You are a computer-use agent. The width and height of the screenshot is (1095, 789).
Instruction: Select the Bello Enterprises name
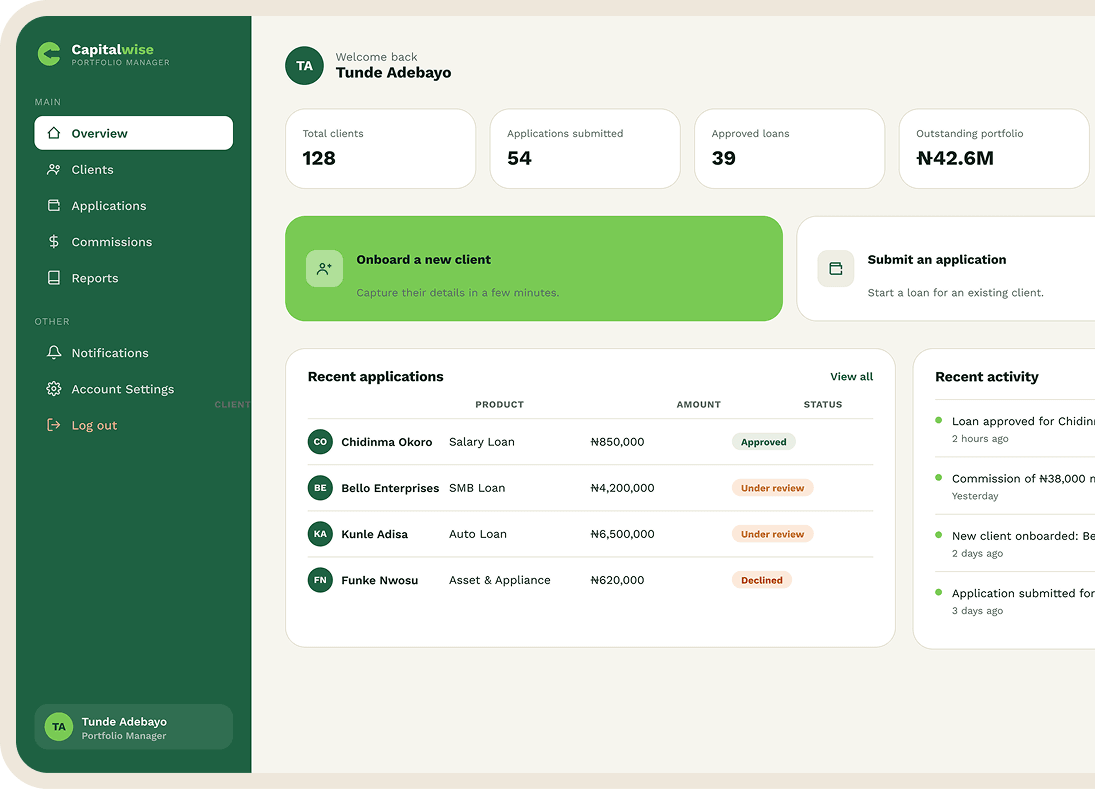390,487
